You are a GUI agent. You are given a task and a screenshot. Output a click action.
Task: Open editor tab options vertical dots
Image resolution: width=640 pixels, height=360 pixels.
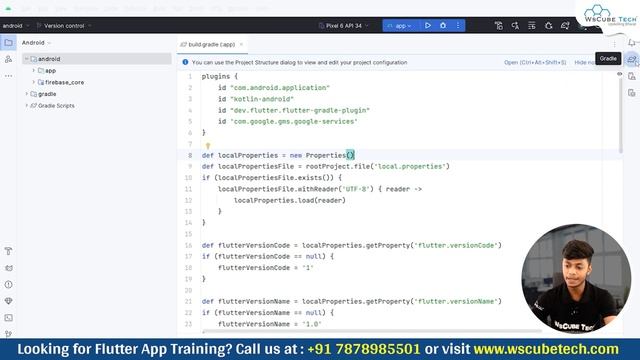[614, 44]
